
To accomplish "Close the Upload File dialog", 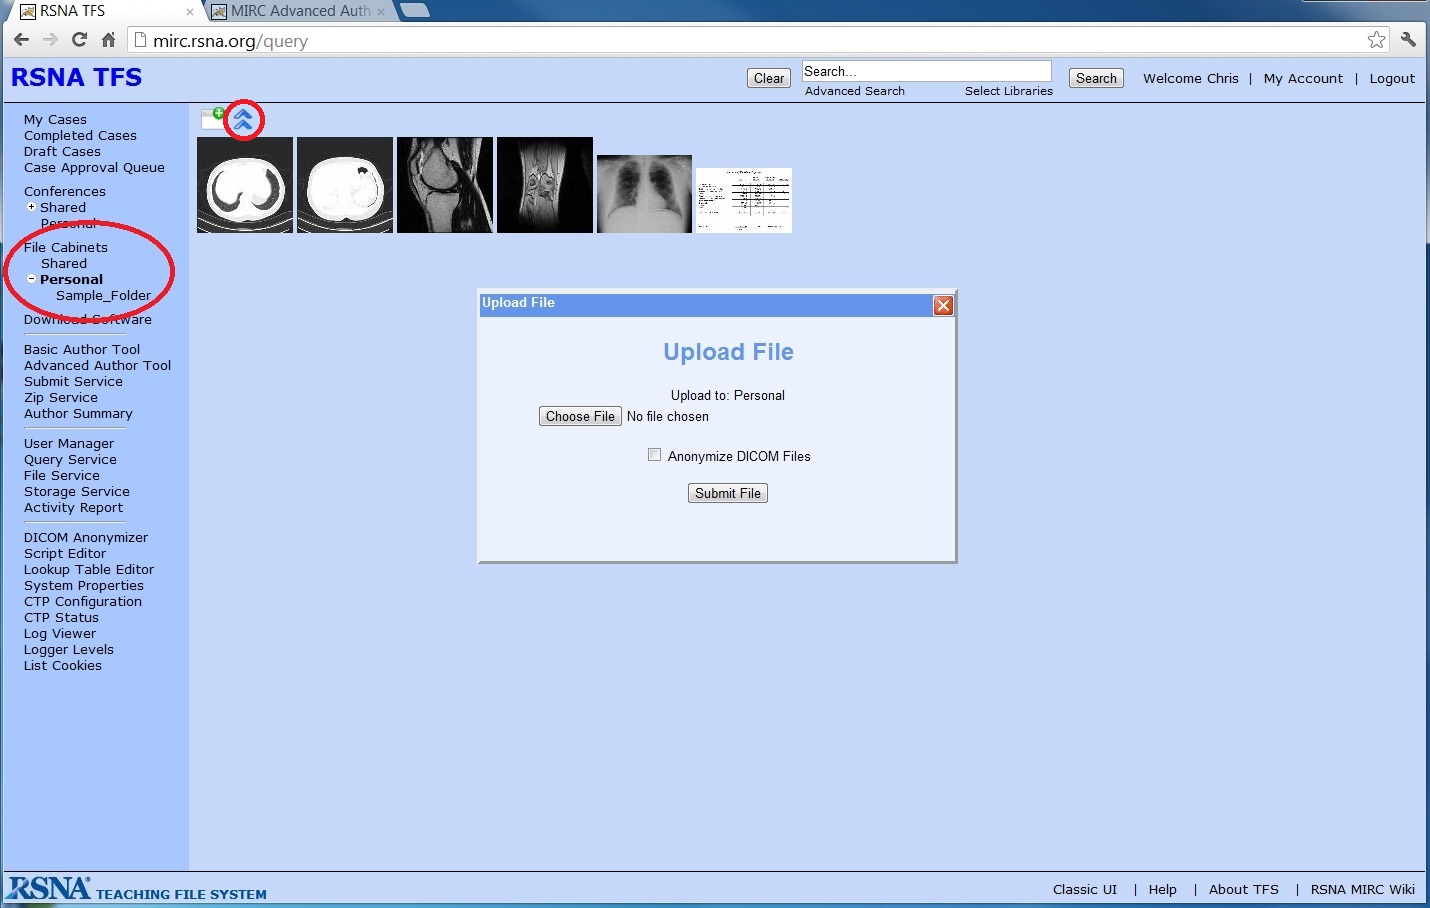I will click(943, 305).
